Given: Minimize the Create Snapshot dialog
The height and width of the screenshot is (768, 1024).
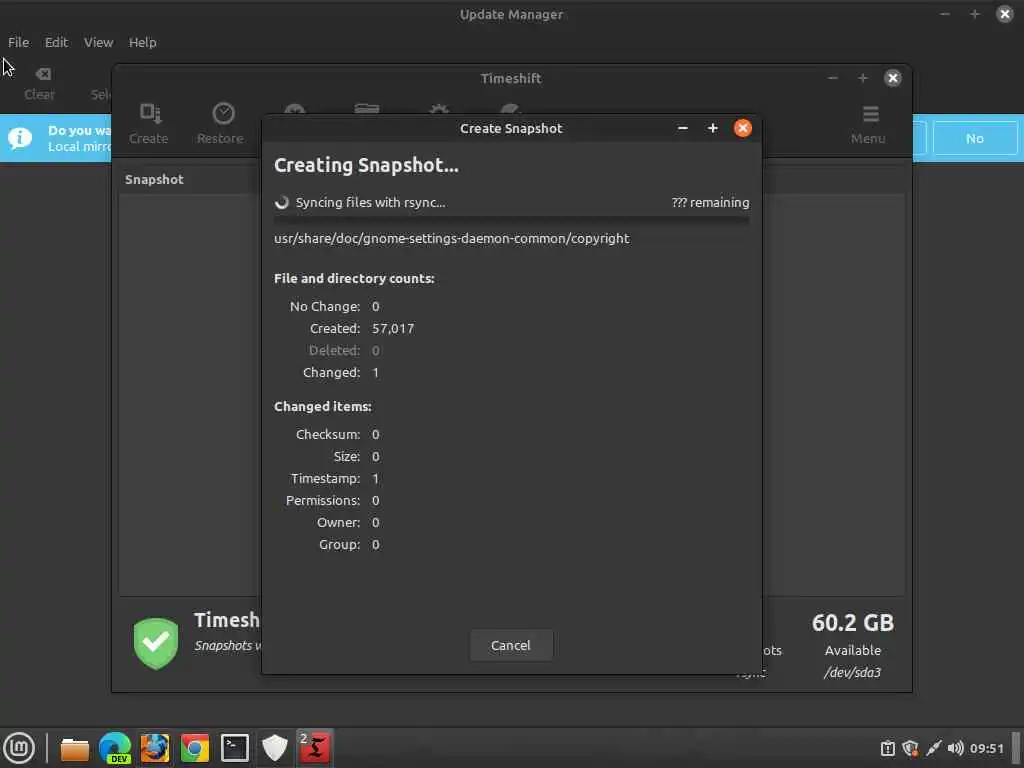Looking at the screenshot, I should coord(682,128).
